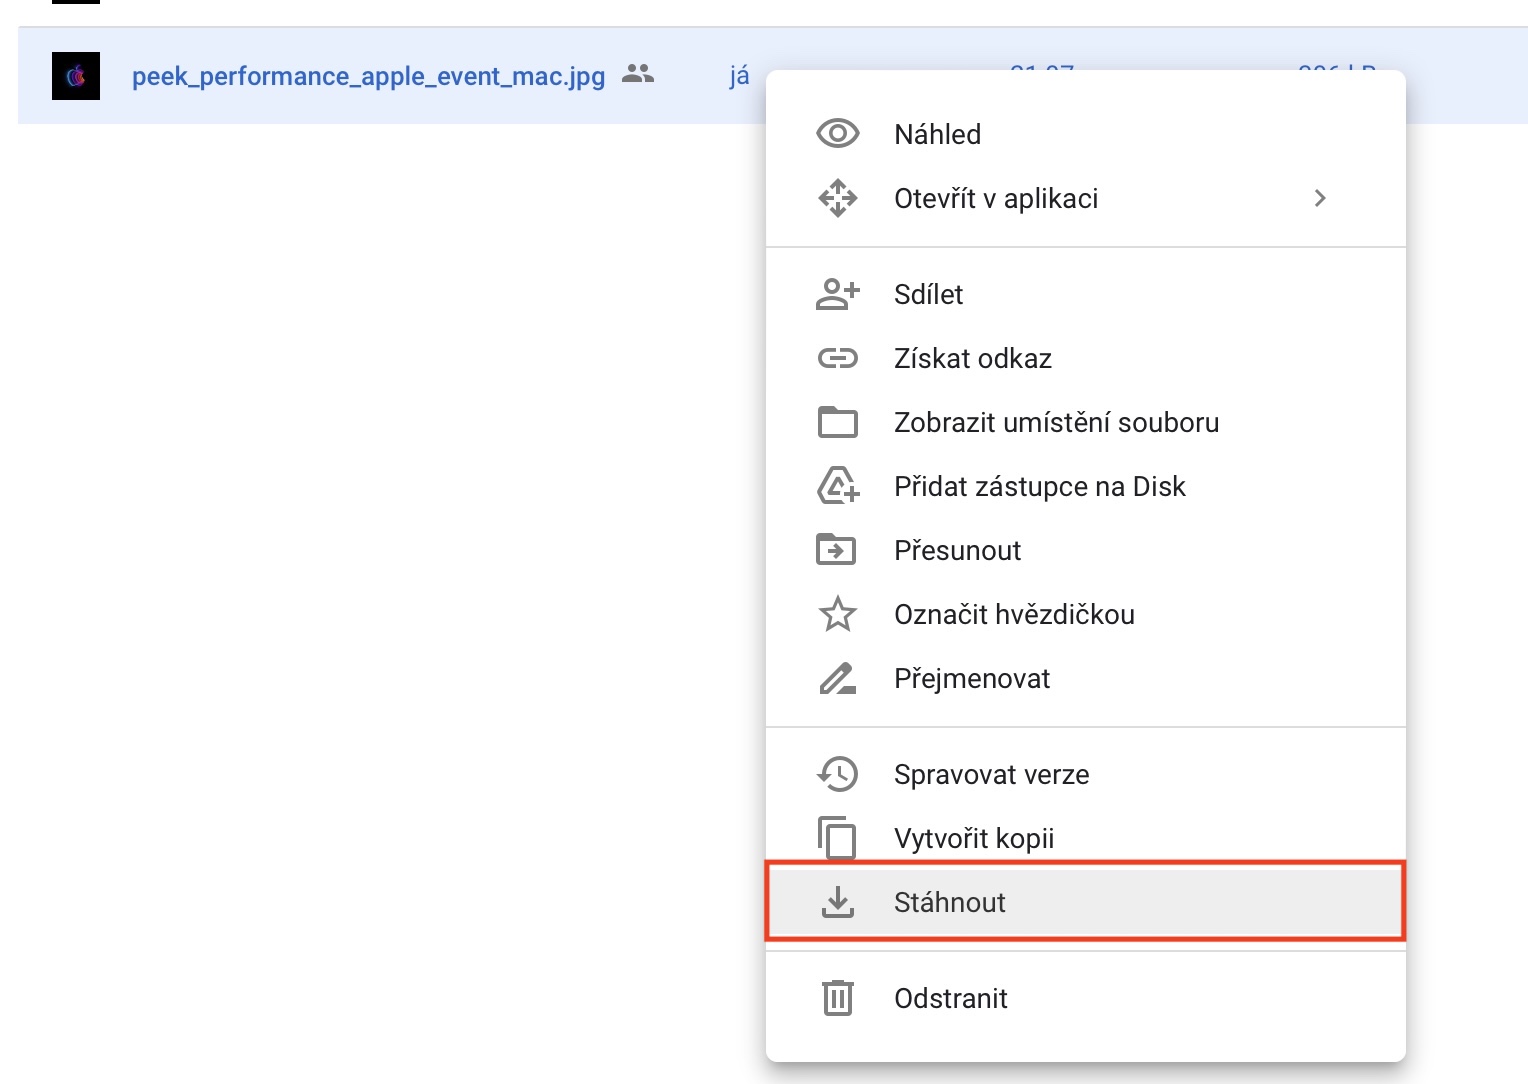Click the Drive shortcut icon for Přidat zástupce
The image size is (1528, 1084).
[x=837, y=486]
